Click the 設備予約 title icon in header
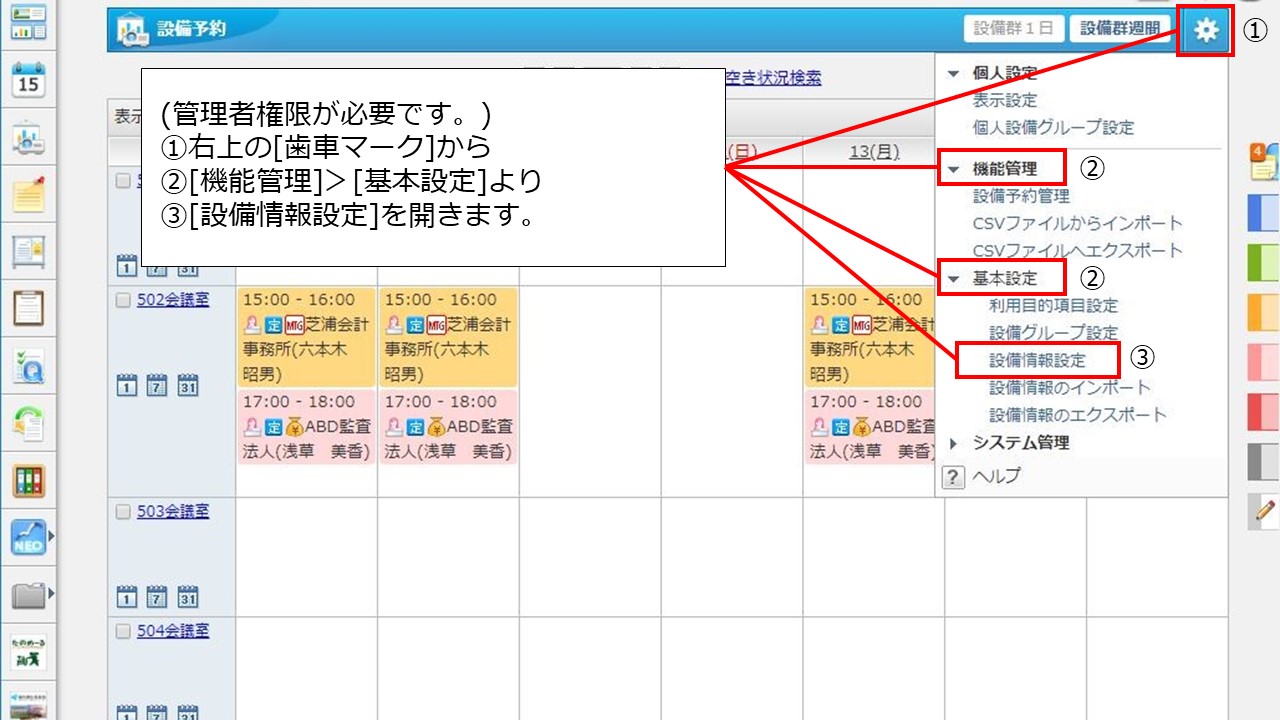The height and width of the screenshot is (720, 1280). point(131,30)
